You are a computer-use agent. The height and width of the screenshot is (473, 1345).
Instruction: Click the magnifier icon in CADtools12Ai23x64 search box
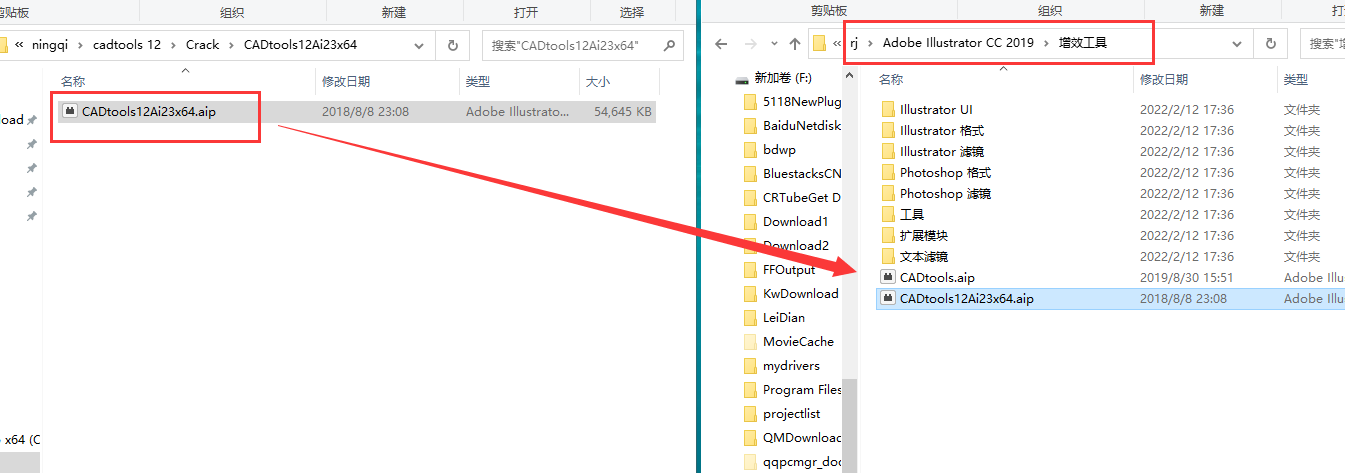coord(668,45)
